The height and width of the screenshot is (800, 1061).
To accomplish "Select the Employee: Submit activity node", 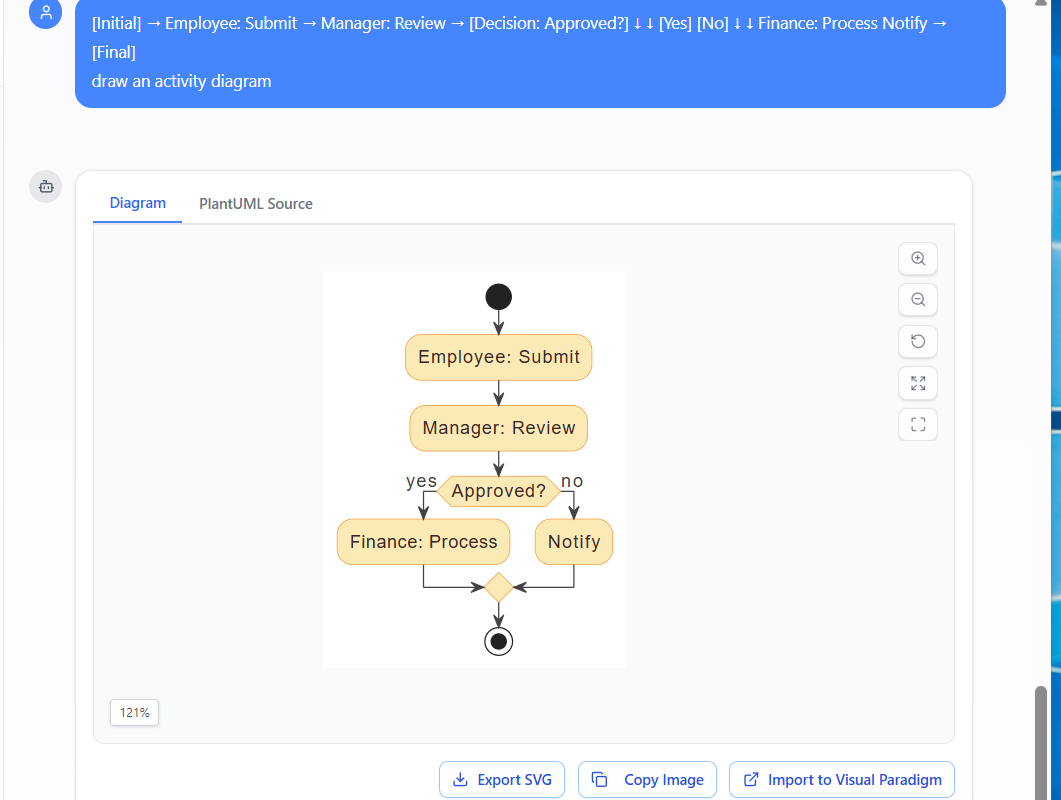I will [498, 357].
